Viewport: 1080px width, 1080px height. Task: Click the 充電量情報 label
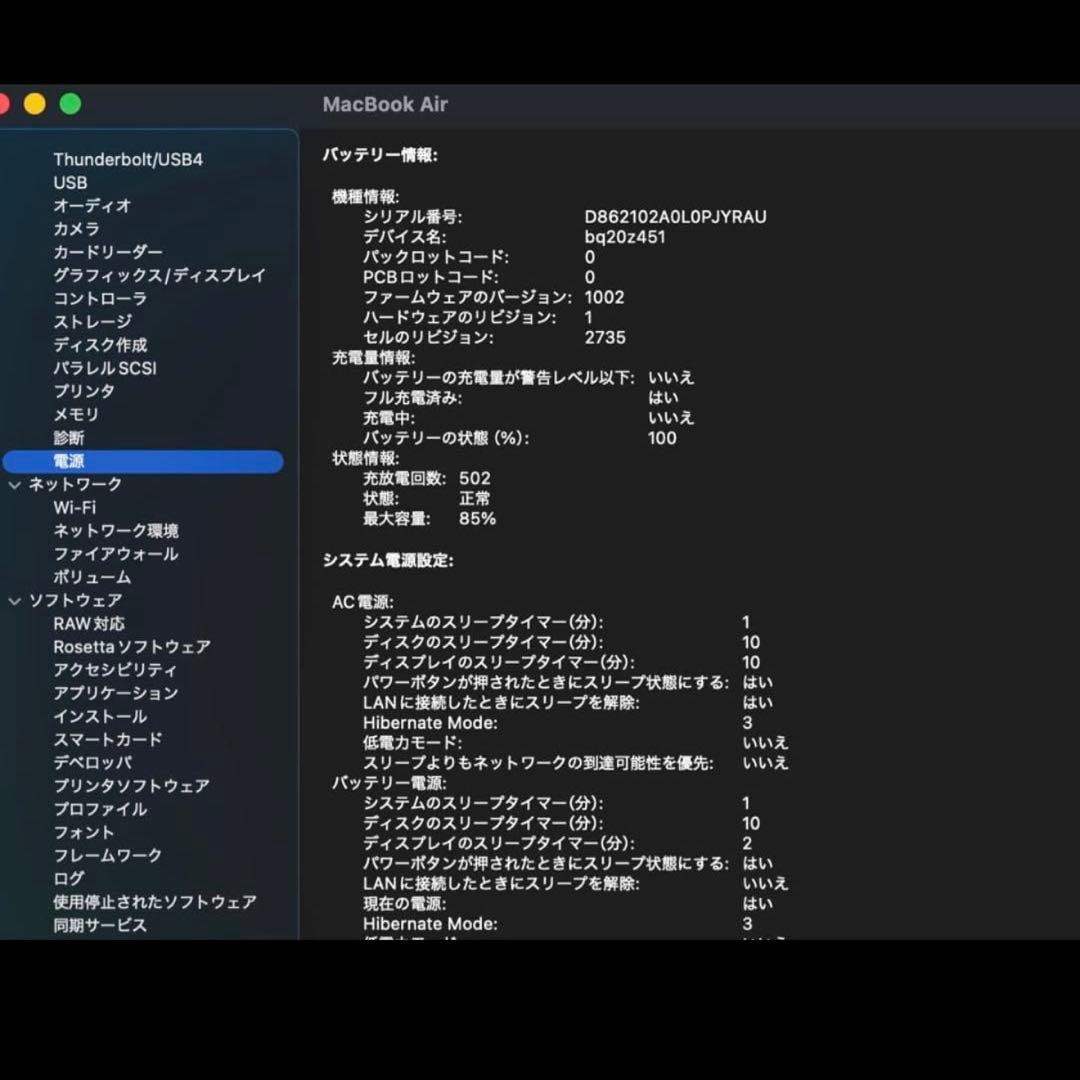click(373, 358)
